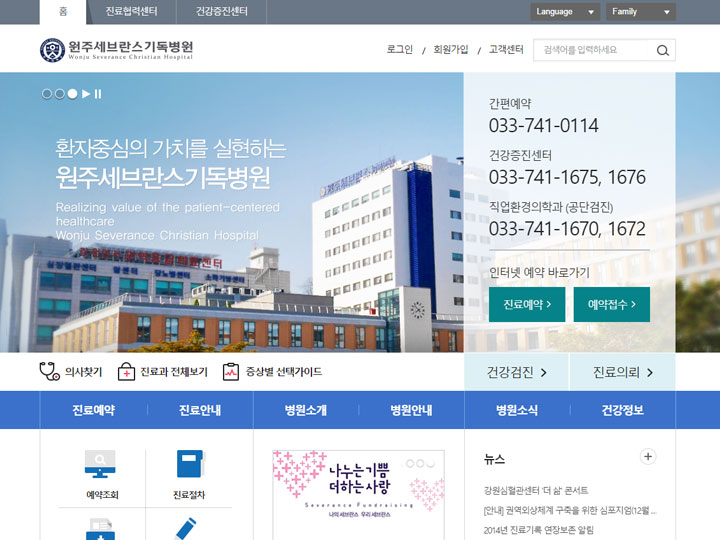Select the third hero slide indicator dot
Viewport: 720px width, 540px height.
click(72, 94)
